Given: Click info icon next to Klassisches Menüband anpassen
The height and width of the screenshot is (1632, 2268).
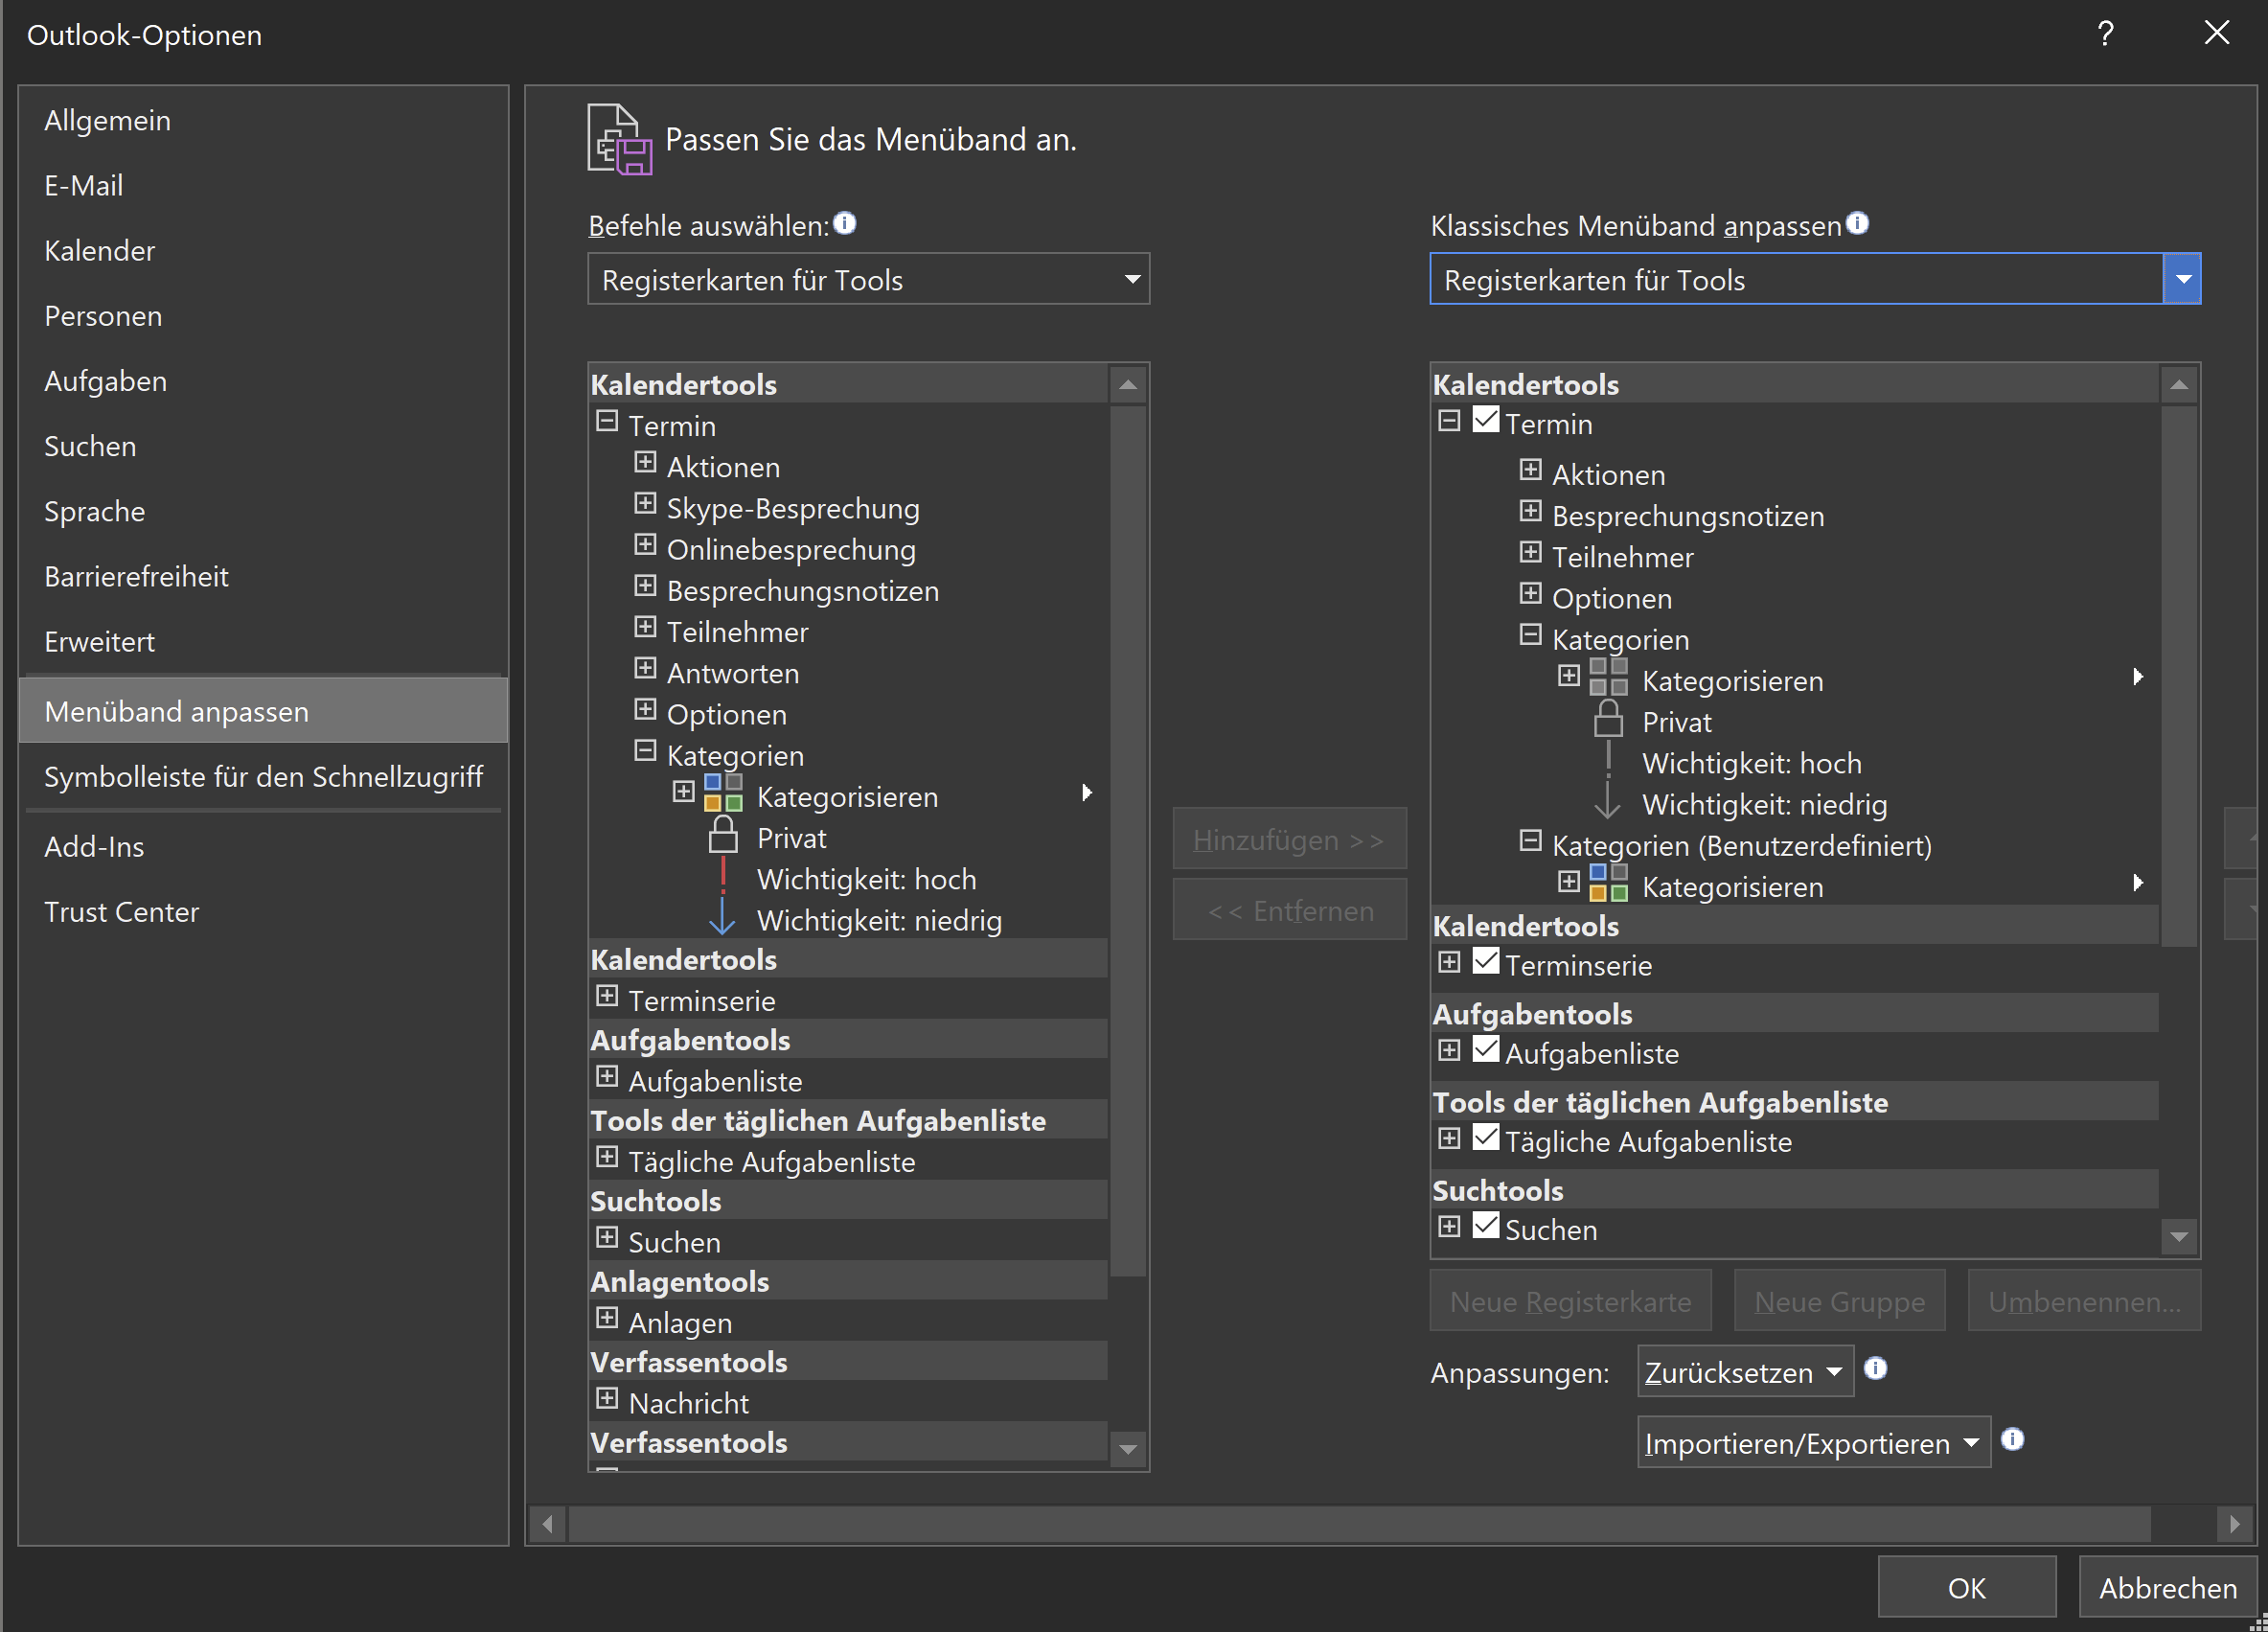Looking at the screenshot, I should tap(1857, 223).
